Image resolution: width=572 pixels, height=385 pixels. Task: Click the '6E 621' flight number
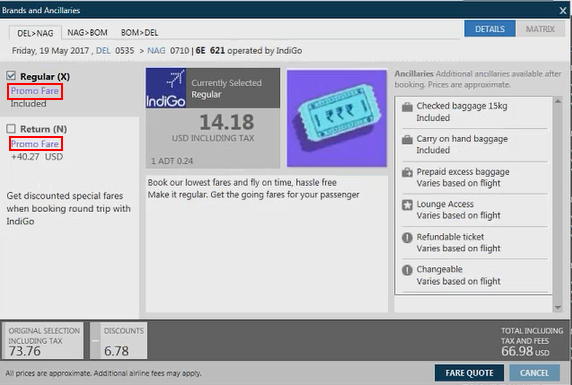[210, 51]
